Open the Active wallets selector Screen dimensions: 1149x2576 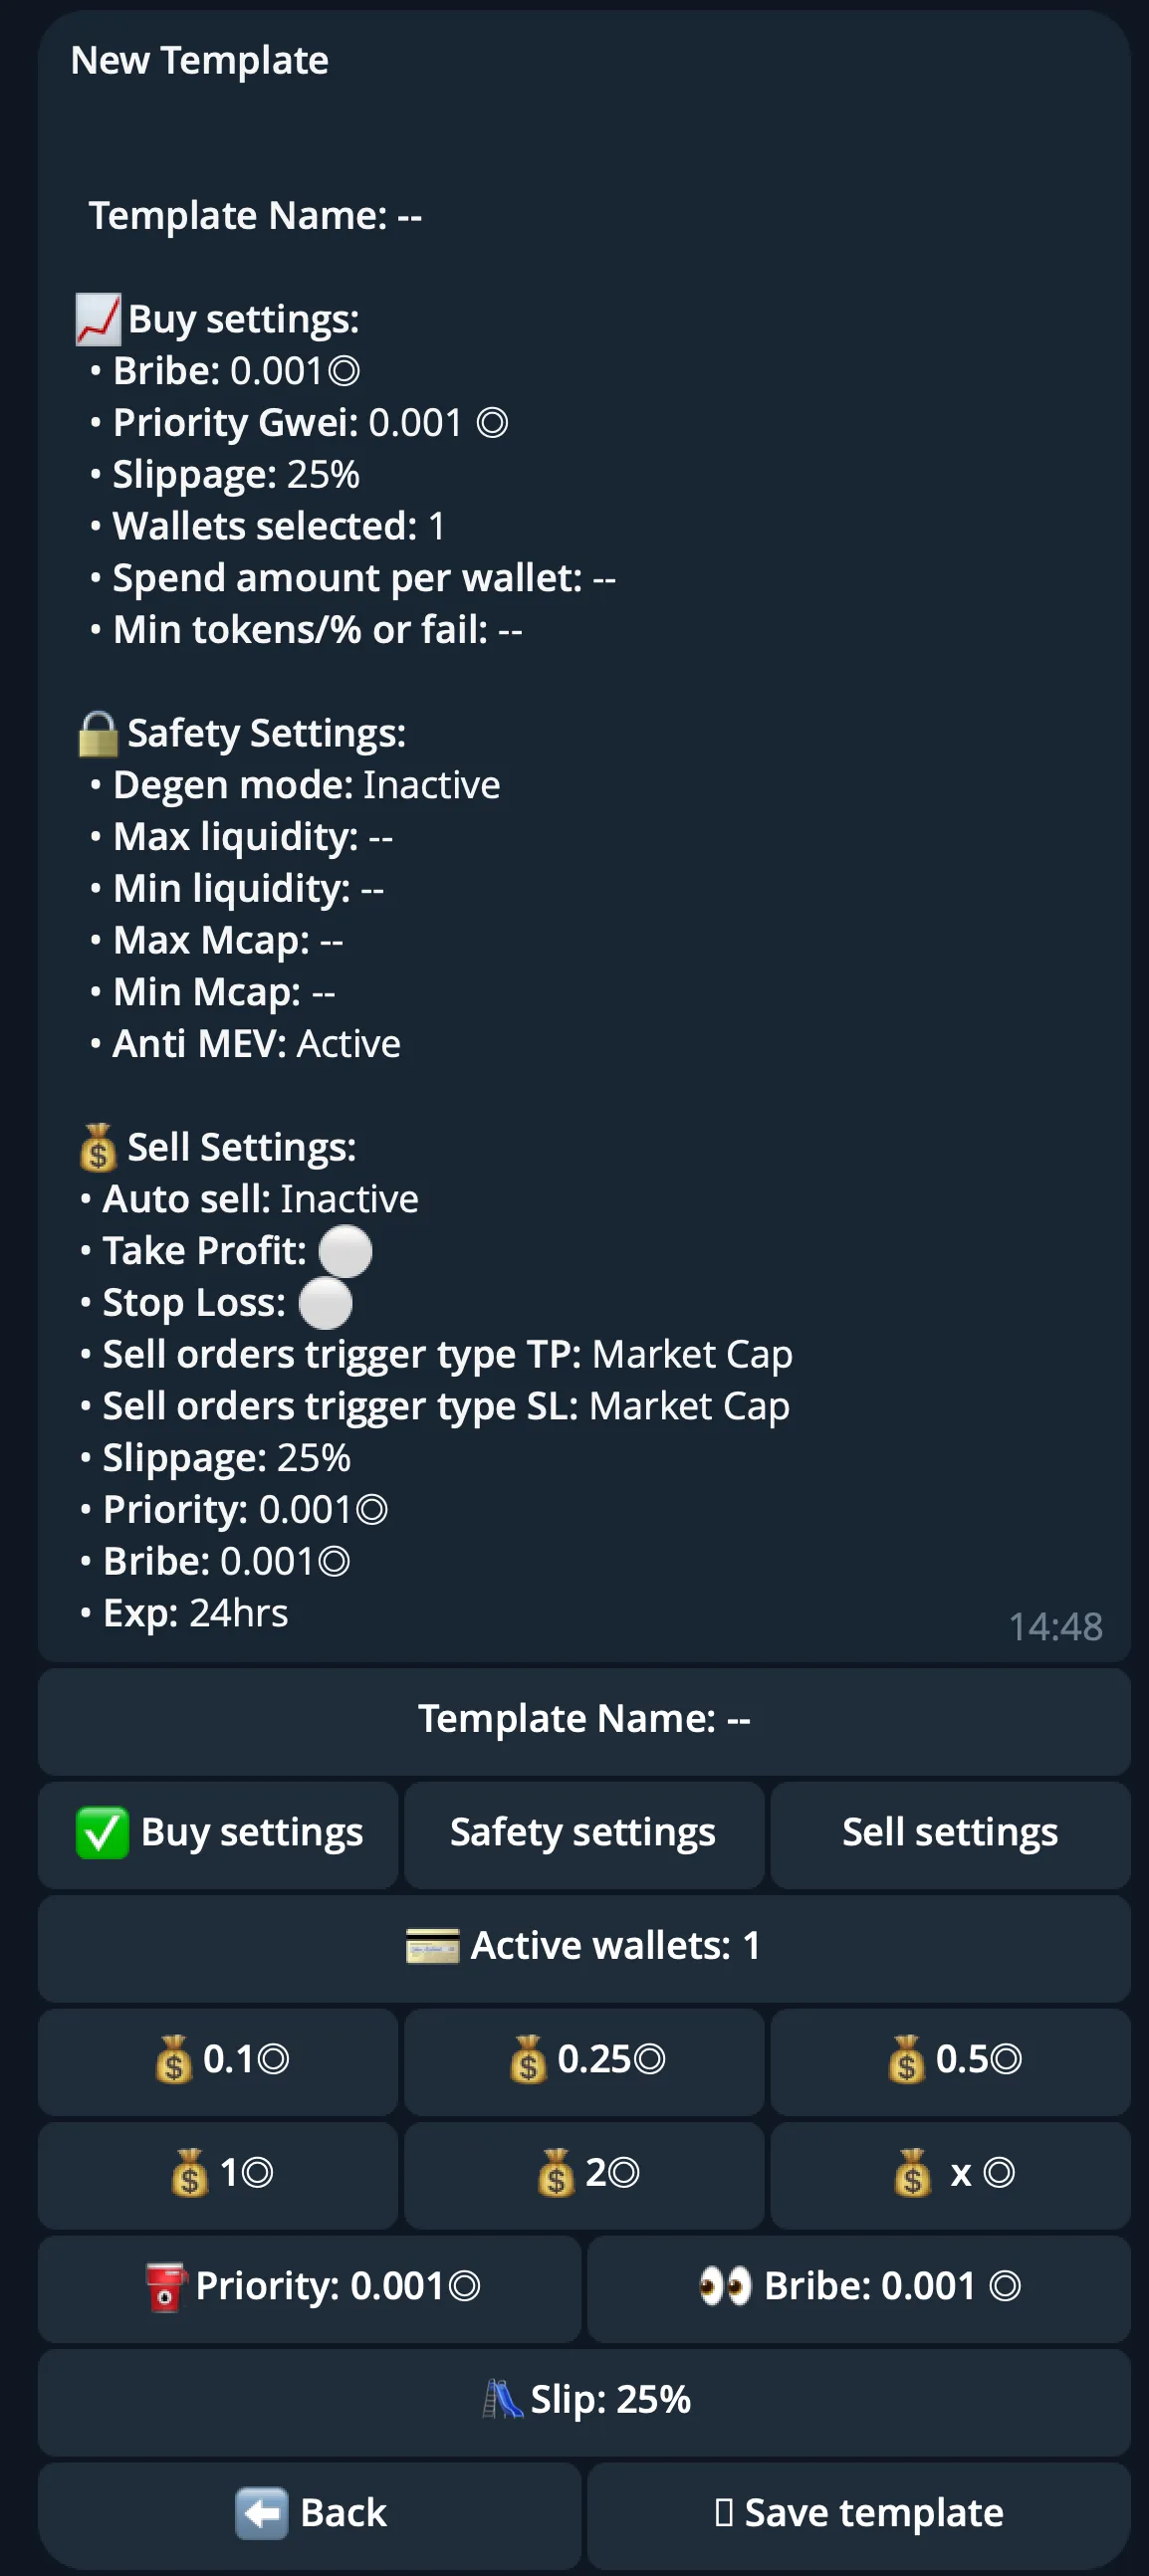[x=584, y=1946]
